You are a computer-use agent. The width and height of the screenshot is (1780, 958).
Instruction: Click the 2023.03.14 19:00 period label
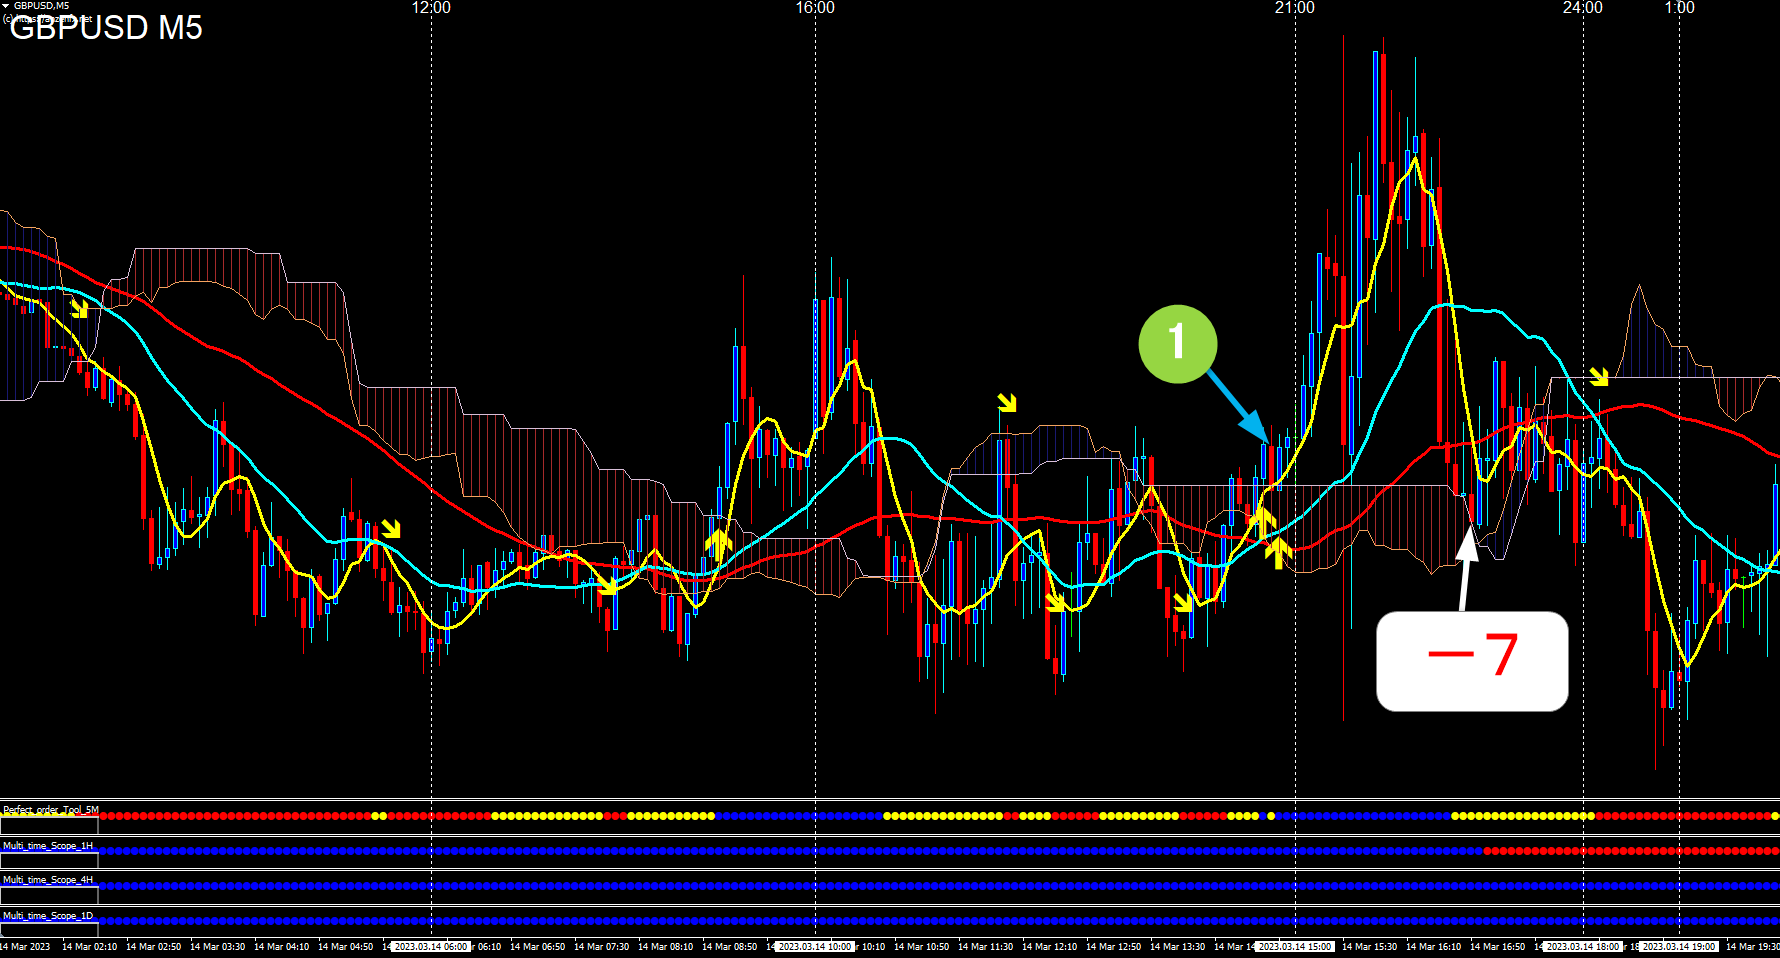coord(1679,947)
